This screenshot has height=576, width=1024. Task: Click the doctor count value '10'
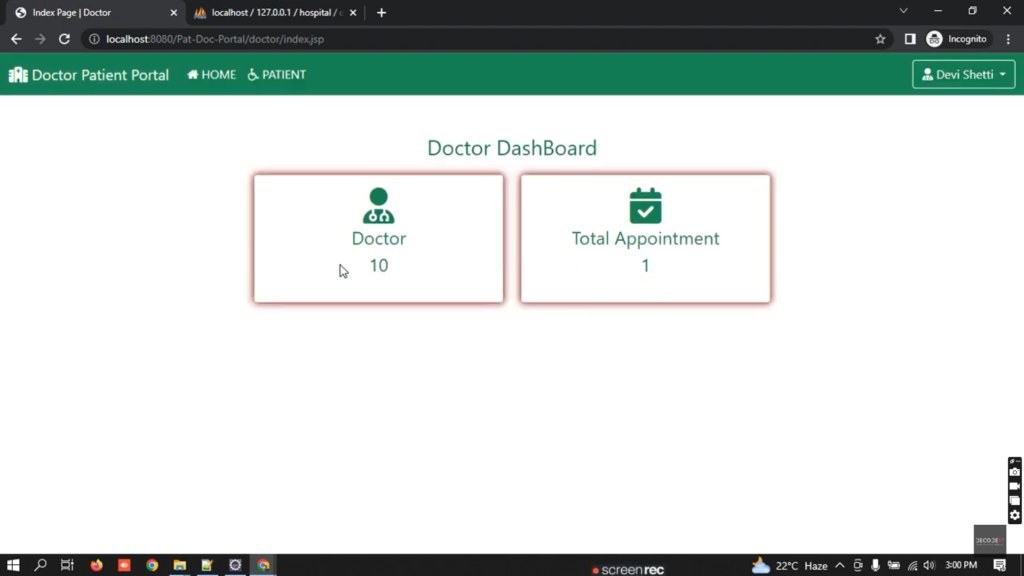pos(379,265)
